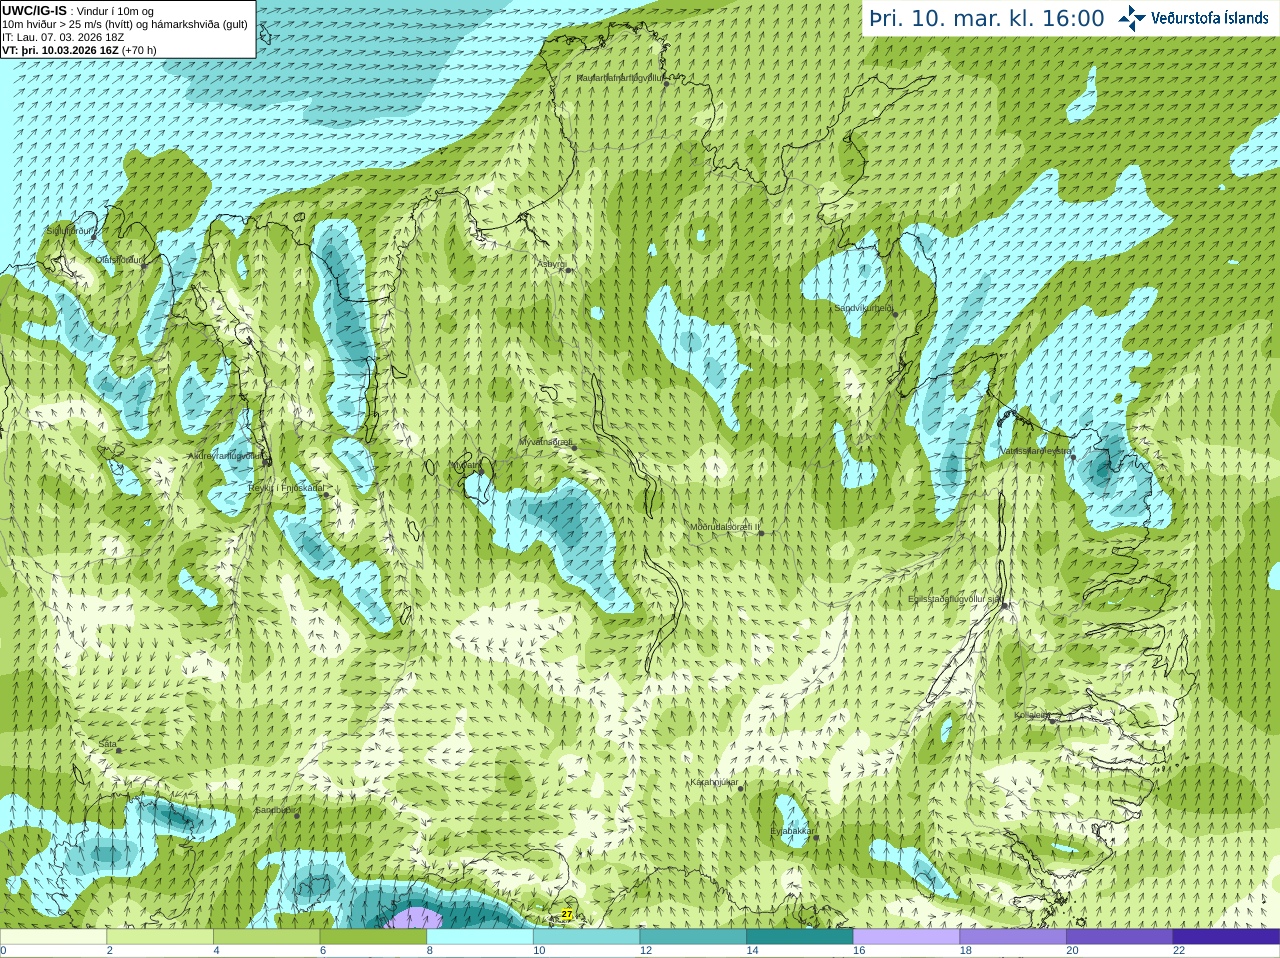Click the Veðurstofa Íslands logo symbol
Viewport: 1280px width, 958px height.
pyautogui.click(x=1132, y=18)
